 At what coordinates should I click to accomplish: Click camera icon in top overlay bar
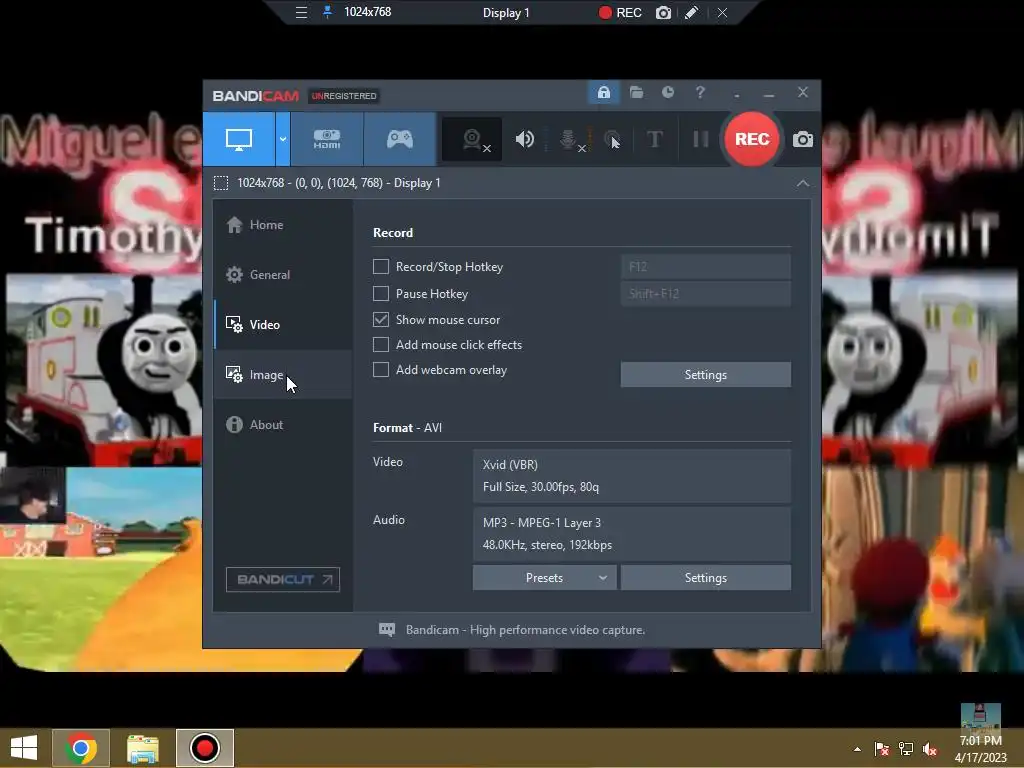[663, 12]
